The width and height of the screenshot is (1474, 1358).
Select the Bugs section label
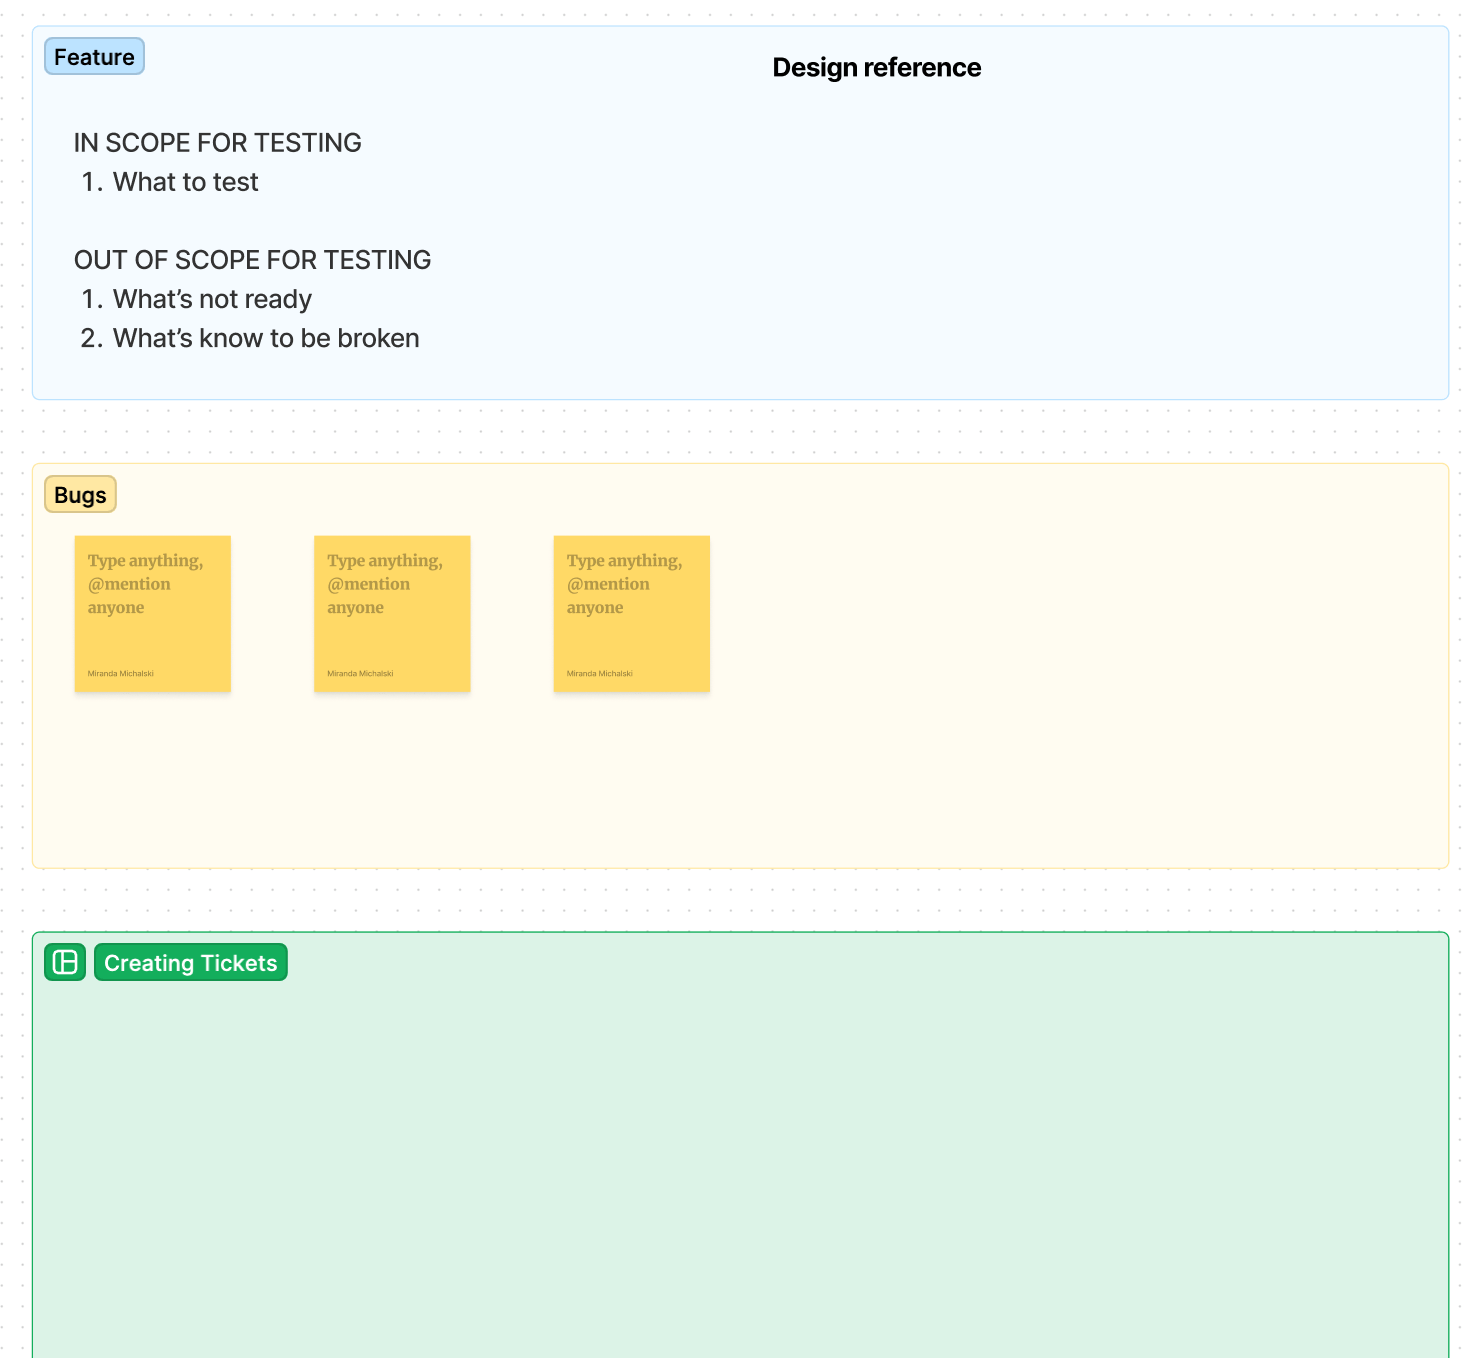tap(80, 495)
